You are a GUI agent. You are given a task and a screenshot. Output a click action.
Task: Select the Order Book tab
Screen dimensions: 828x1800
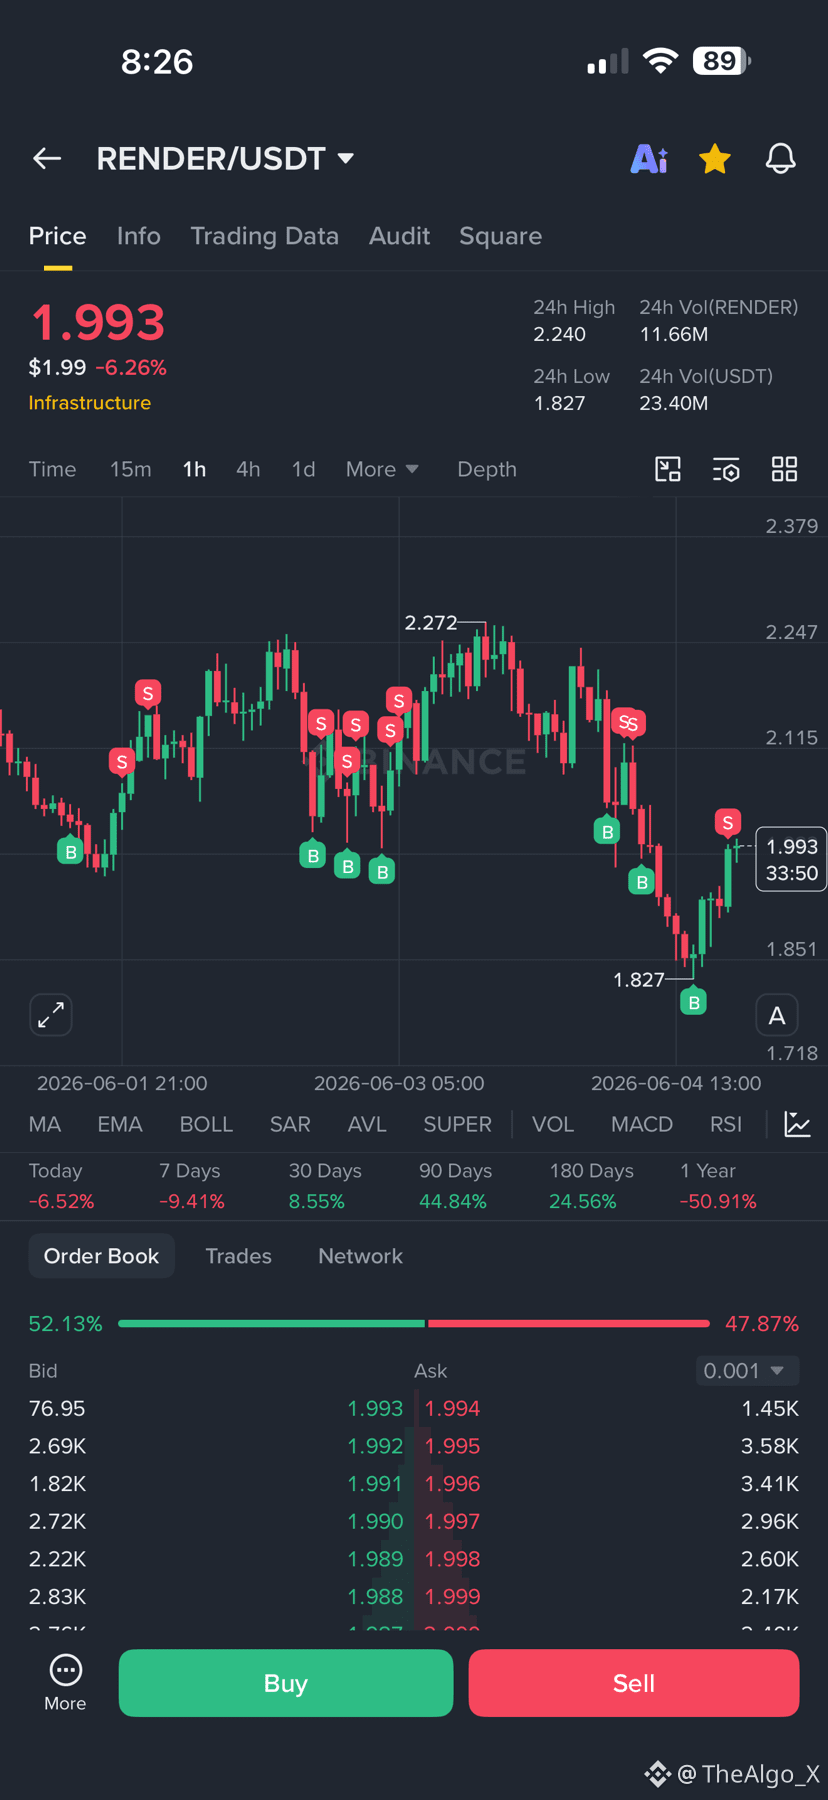tap(101, 1256)
